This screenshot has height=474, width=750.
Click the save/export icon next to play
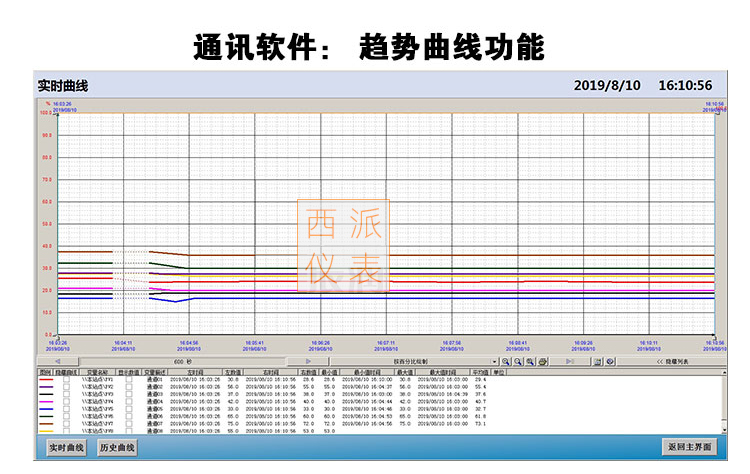597,361
